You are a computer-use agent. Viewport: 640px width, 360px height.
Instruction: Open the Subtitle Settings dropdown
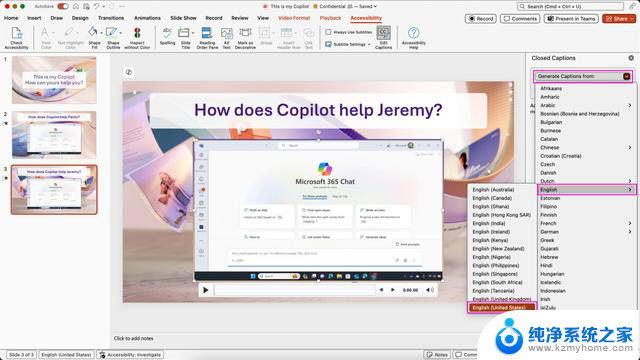348,44
